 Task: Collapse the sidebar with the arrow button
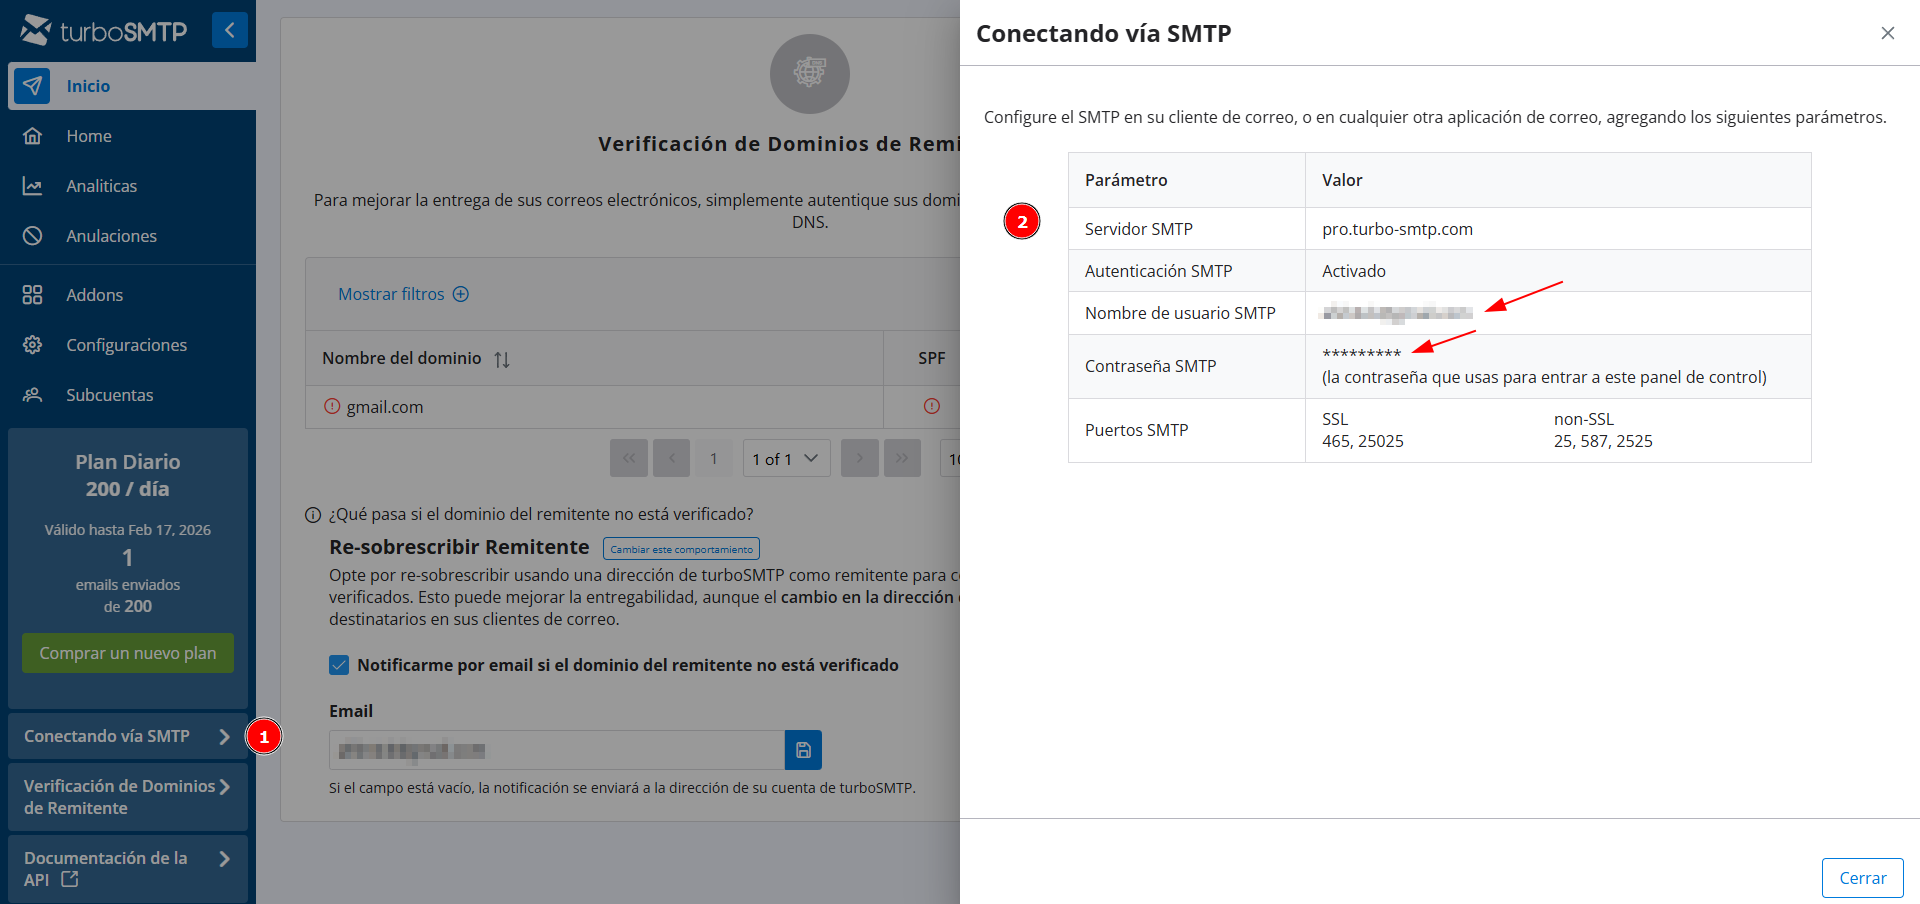click(x=229, y=30)
